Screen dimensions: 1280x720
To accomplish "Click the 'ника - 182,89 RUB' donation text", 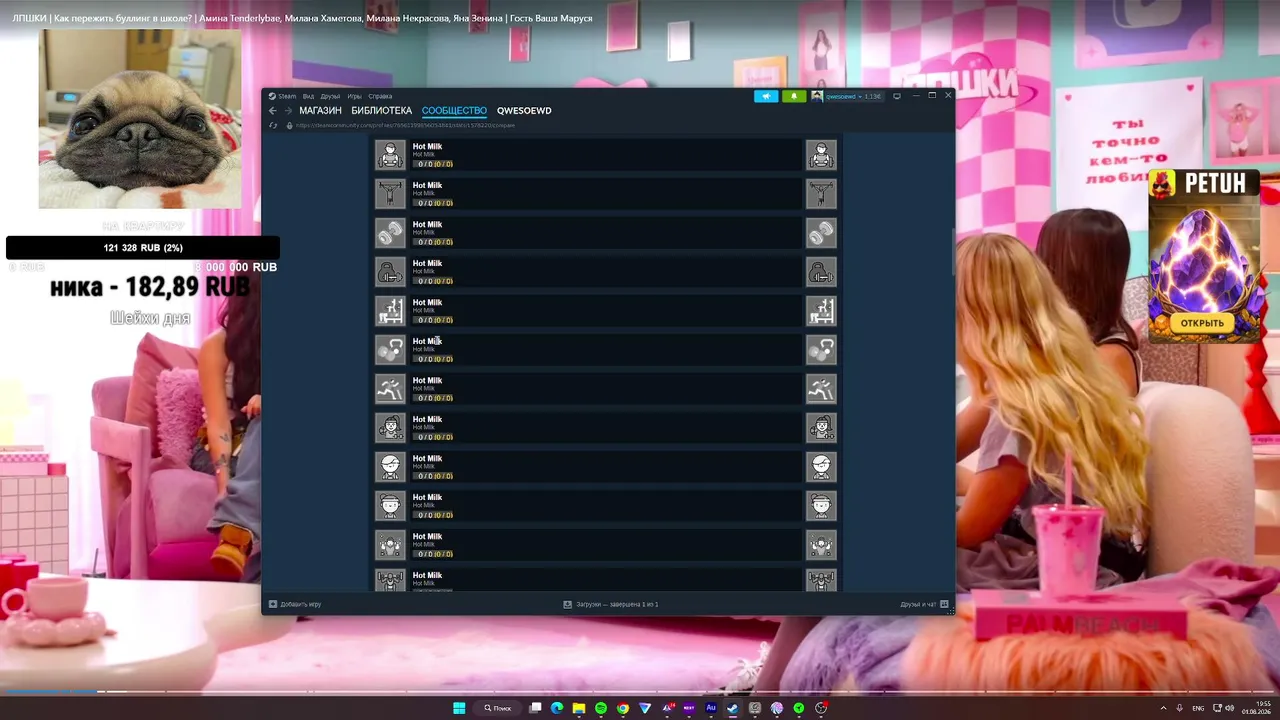I will pos(150,287).
